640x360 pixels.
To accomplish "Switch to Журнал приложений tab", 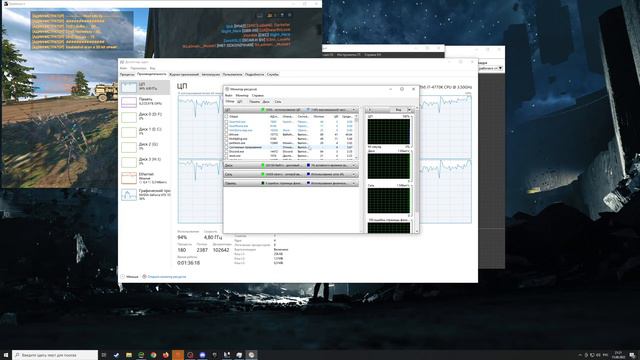I will [184, 74].
